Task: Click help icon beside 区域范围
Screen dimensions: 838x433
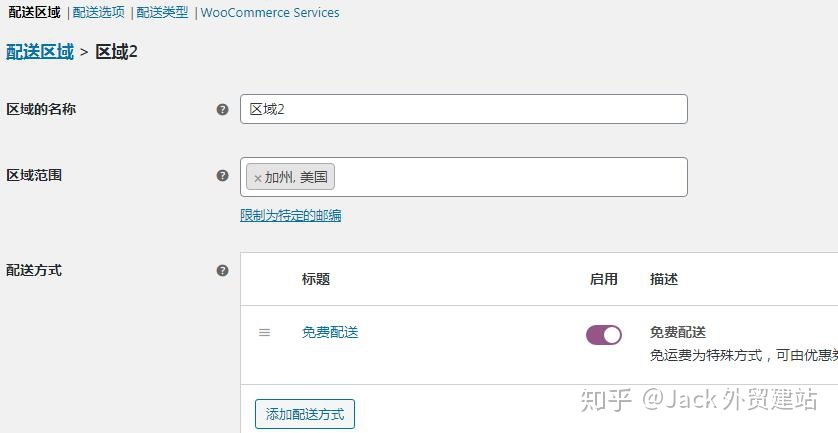Action: 222,176
